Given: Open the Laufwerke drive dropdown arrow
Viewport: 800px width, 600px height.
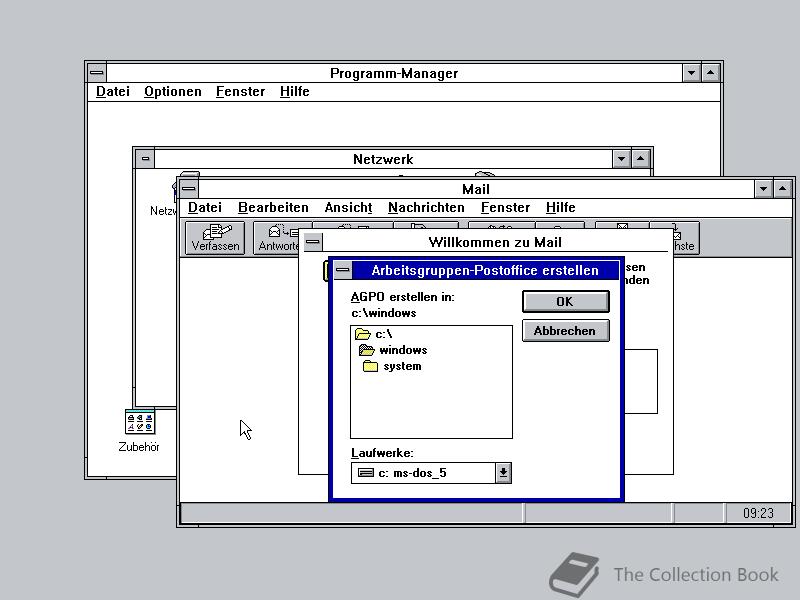Looking at the screenshot, I should pos(503,473).
